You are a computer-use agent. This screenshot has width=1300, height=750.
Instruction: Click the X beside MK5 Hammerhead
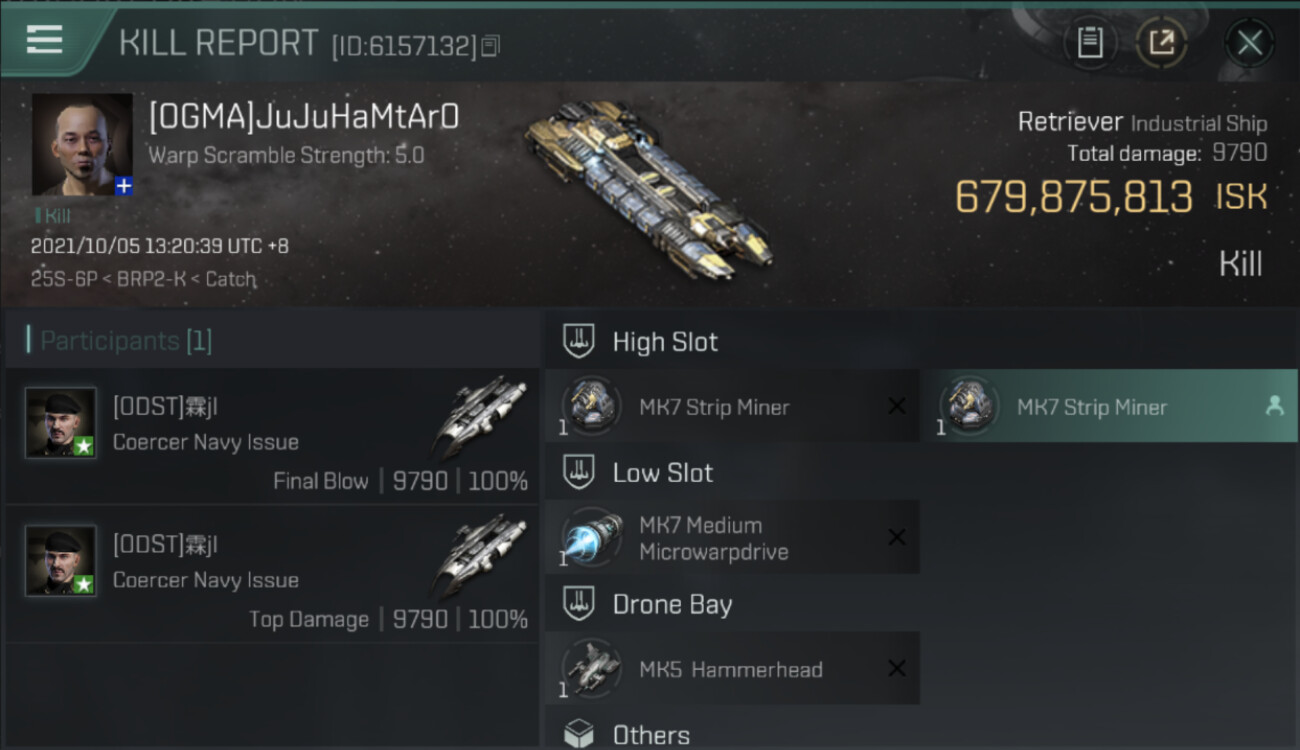pos(897,668)
